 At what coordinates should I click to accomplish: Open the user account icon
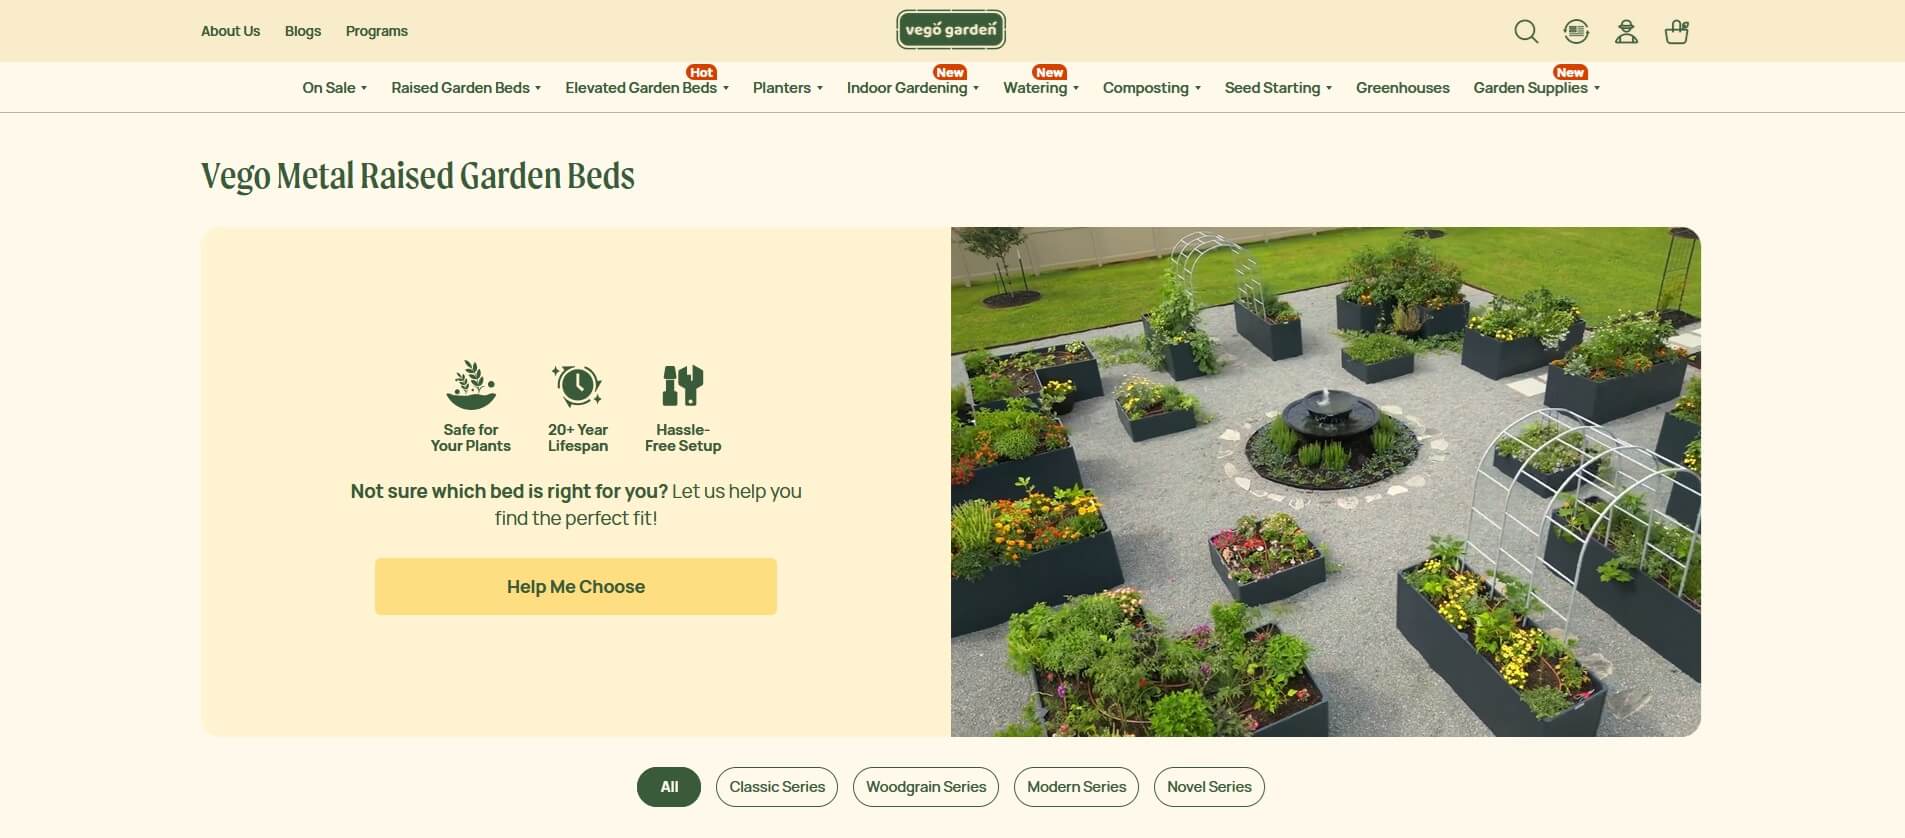coord(1626,32)
